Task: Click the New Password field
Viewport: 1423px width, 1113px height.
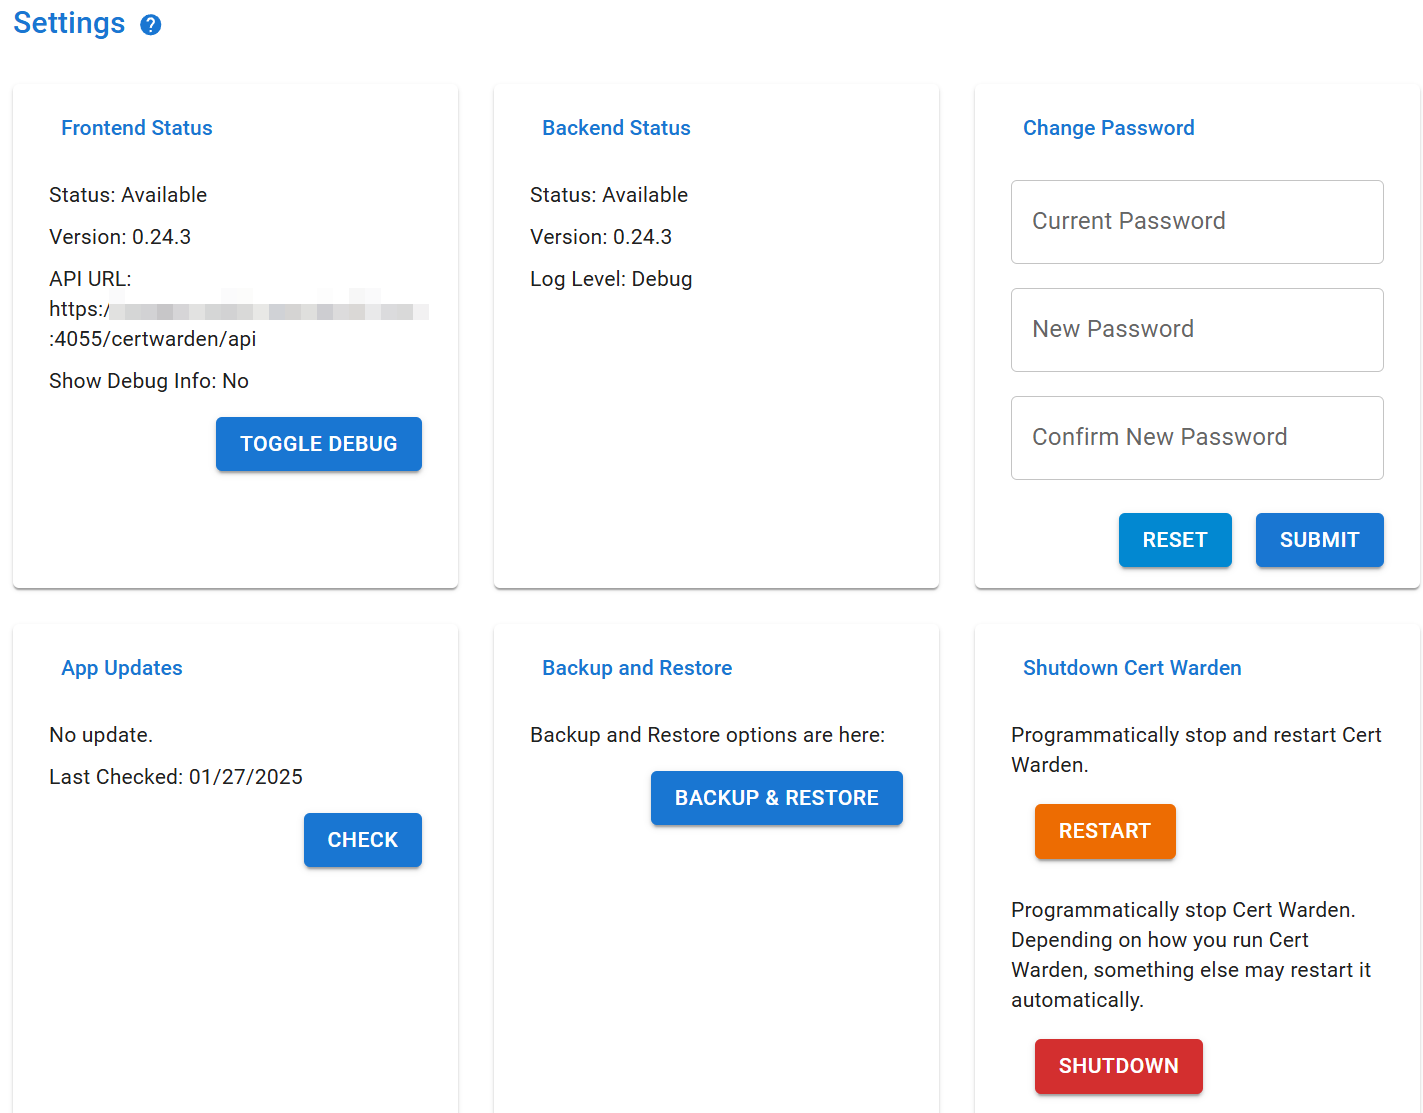Action: pyautogui.click(x=1196, y=330)
